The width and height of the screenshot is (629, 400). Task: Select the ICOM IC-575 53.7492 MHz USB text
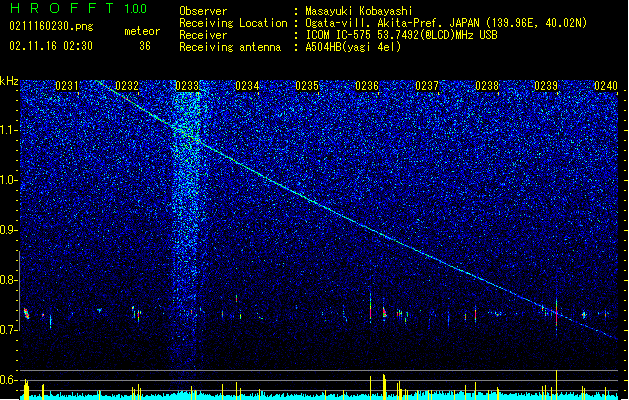tap(402, 35)
